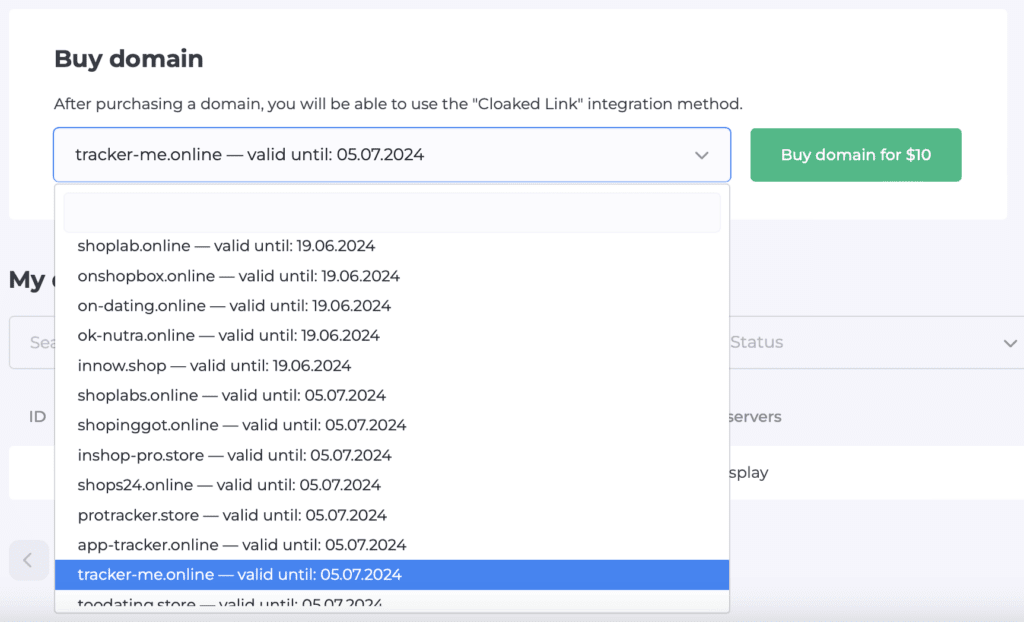Click the highlighted tracker-me.online option

coord(240,574)
